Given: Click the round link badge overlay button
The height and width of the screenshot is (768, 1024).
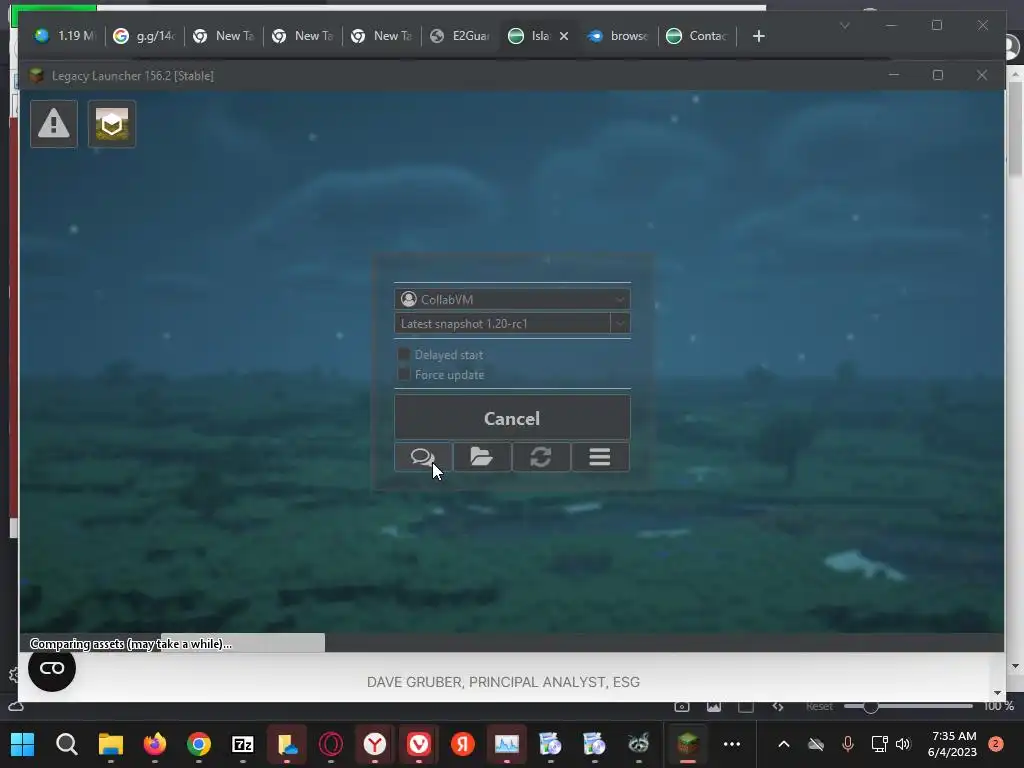Looking at the screenshot, I should (x=52, y=667).
